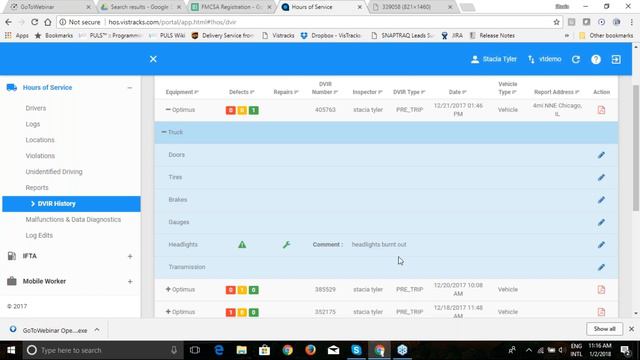
Task: Edit the Transmission inspection item
Action: click(x=601, y=267)
